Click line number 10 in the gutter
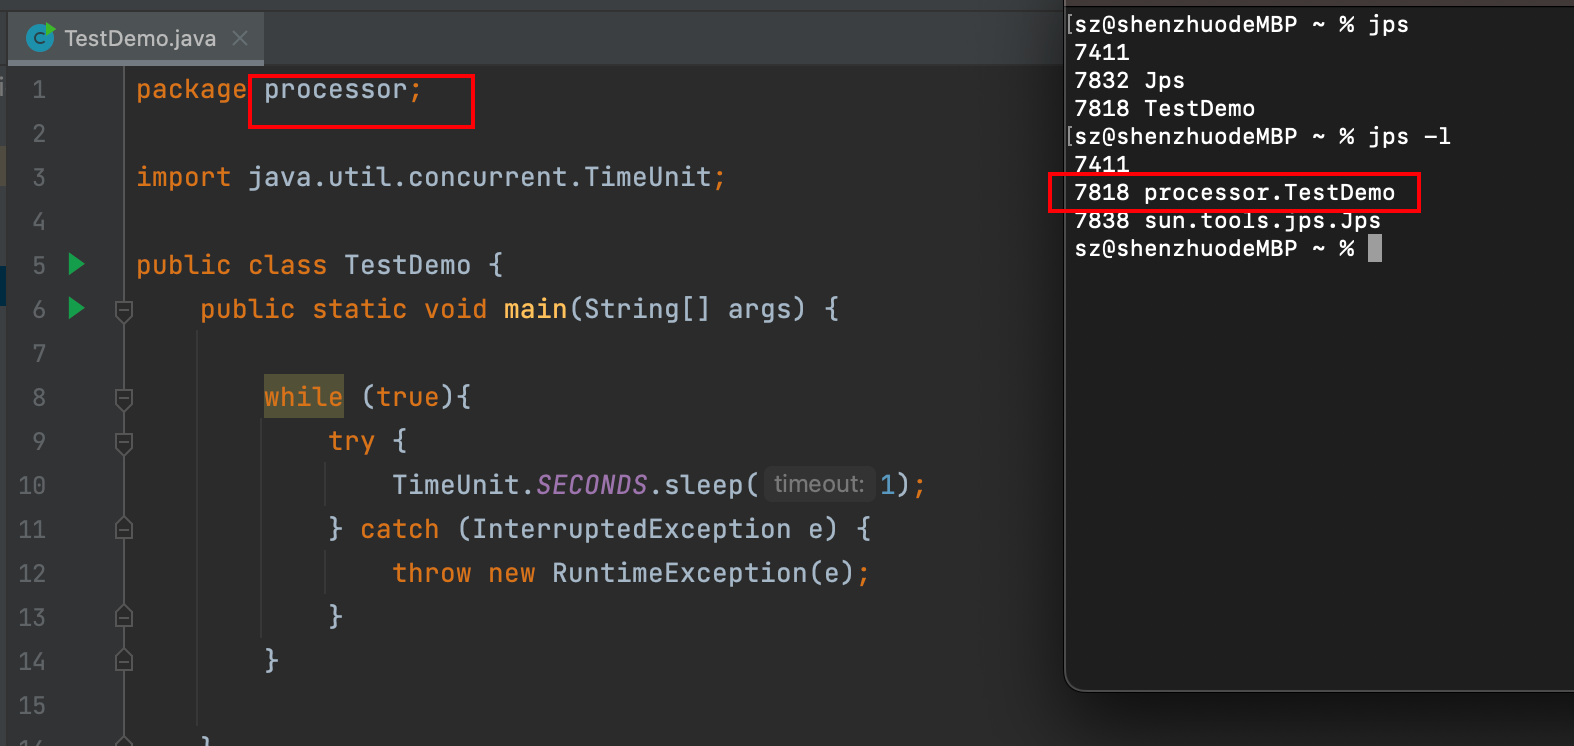This screenshot has width=1574, height=746. pyautogui.click(x=32, y=485)
